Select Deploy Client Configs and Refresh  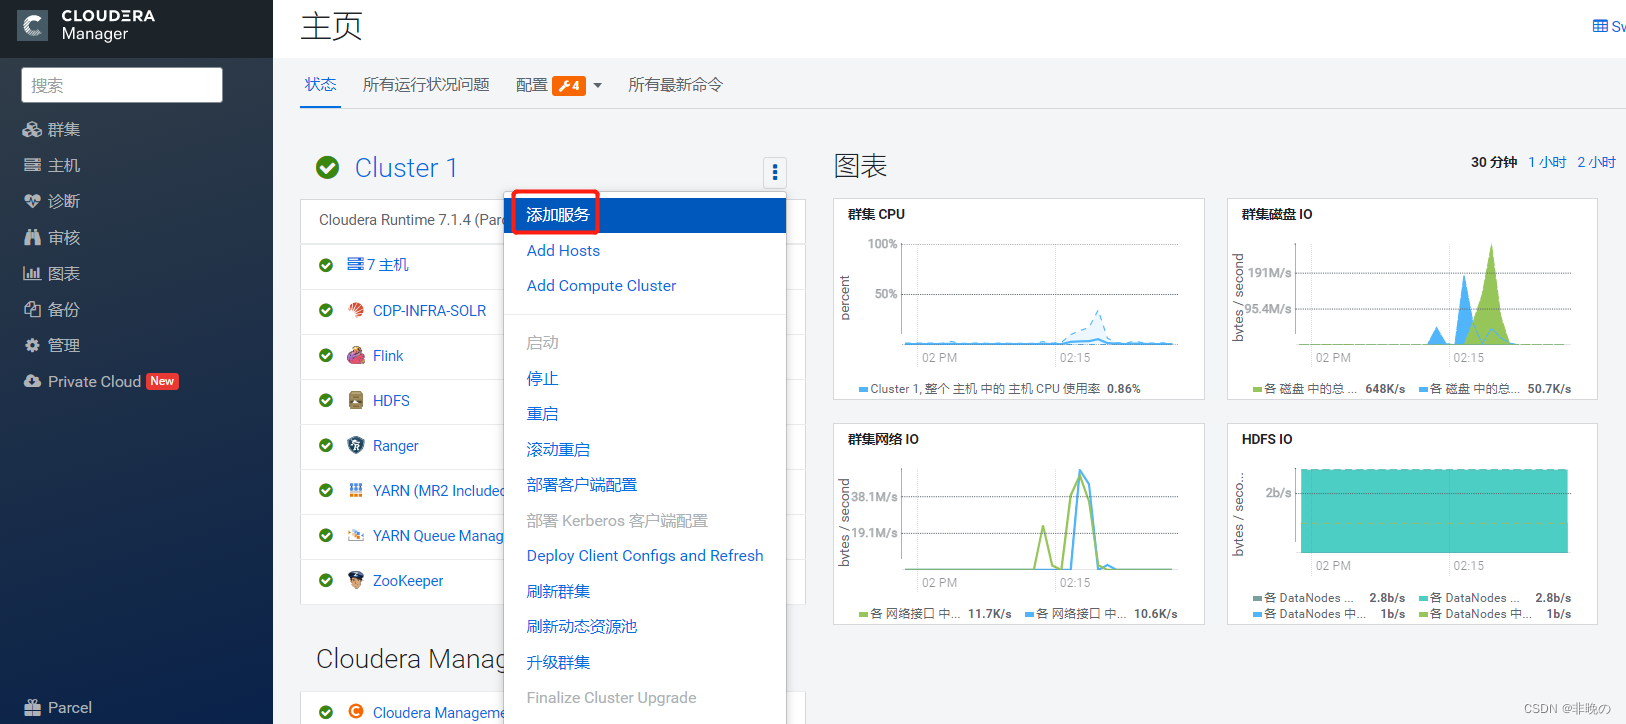coord(645,556)
